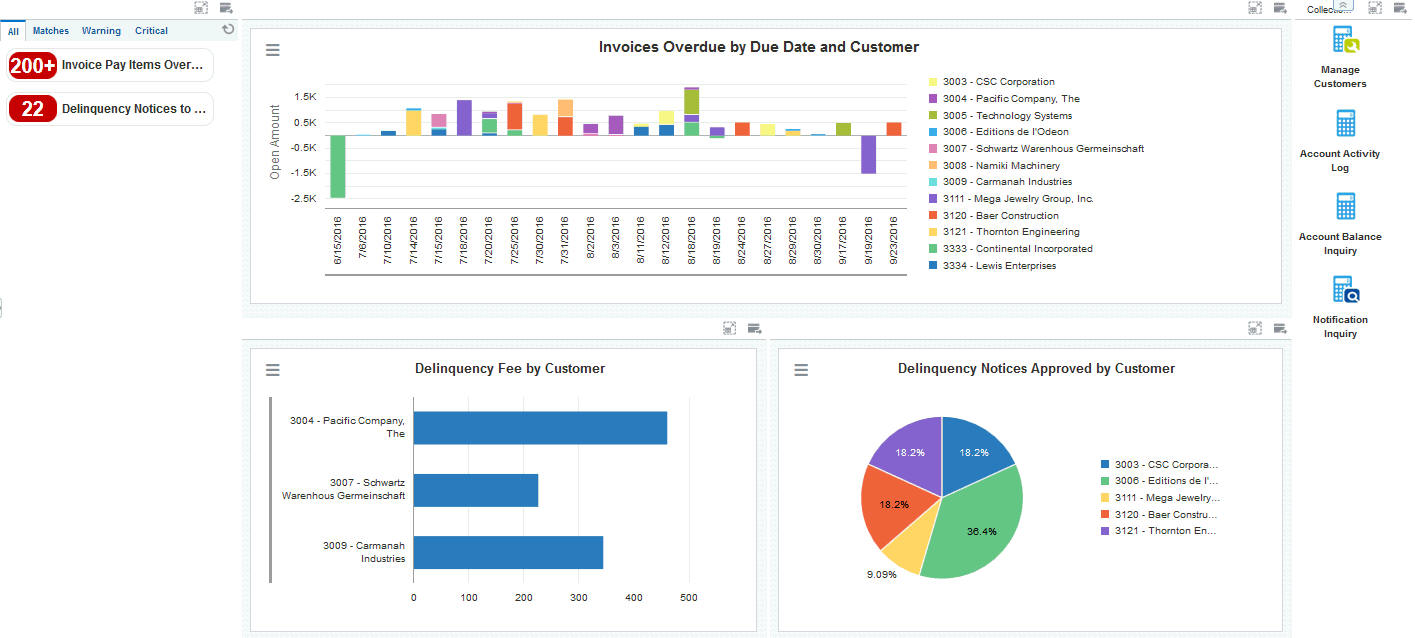Collapse the top bar double chevron
Screen dimensions: 1415x638
pyautogui.click(x=1345, y=6)
